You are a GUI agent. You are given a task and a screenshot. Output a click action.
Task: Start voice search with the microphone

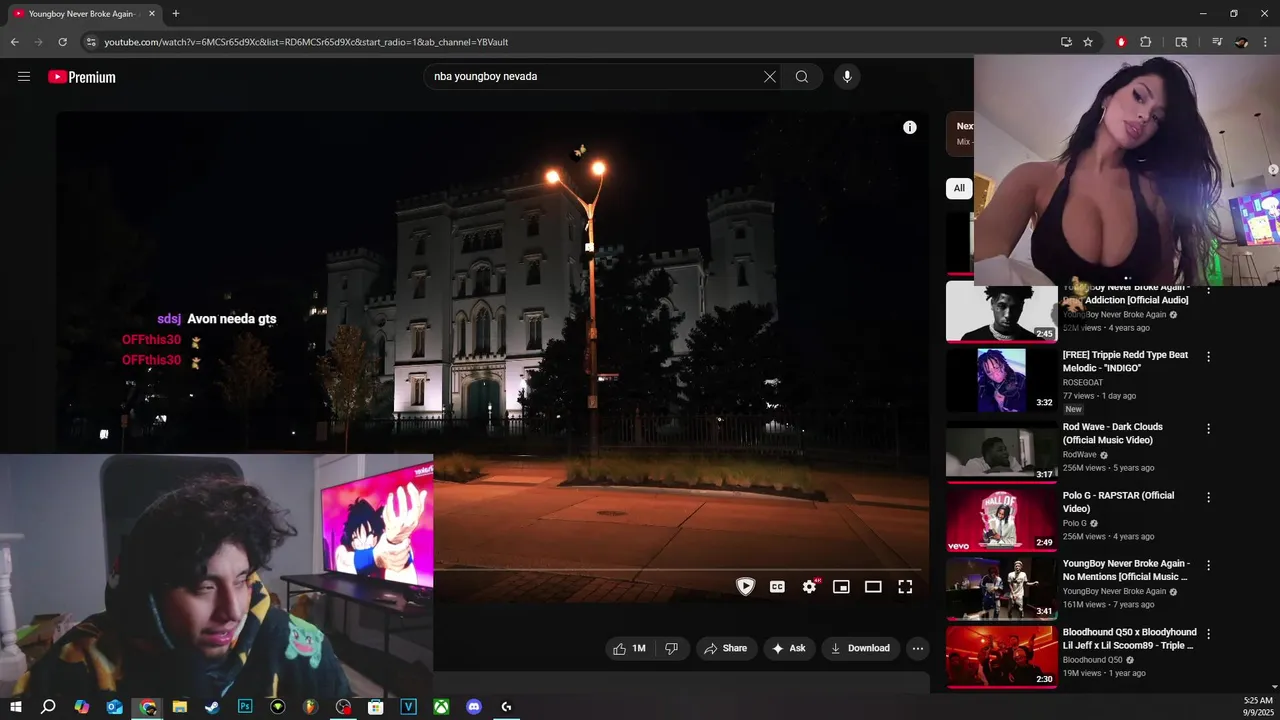point(847,77)
